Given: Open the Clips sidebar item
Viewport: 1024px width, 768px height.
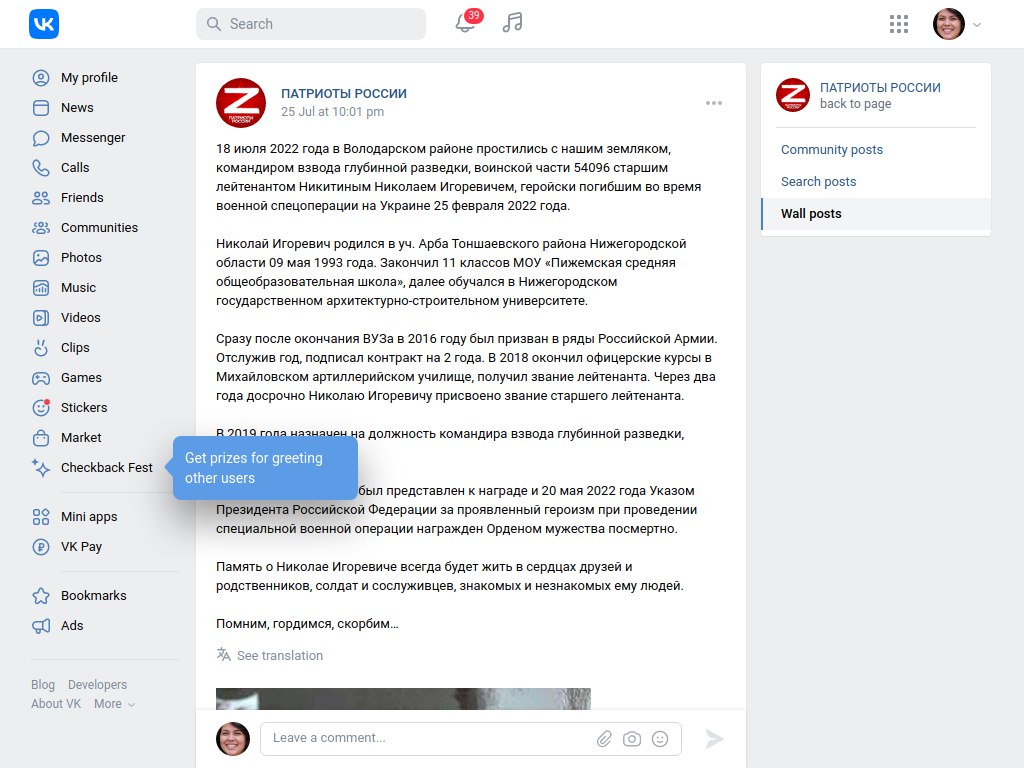Looking at the screenshot, I should (x=74, y=347).
